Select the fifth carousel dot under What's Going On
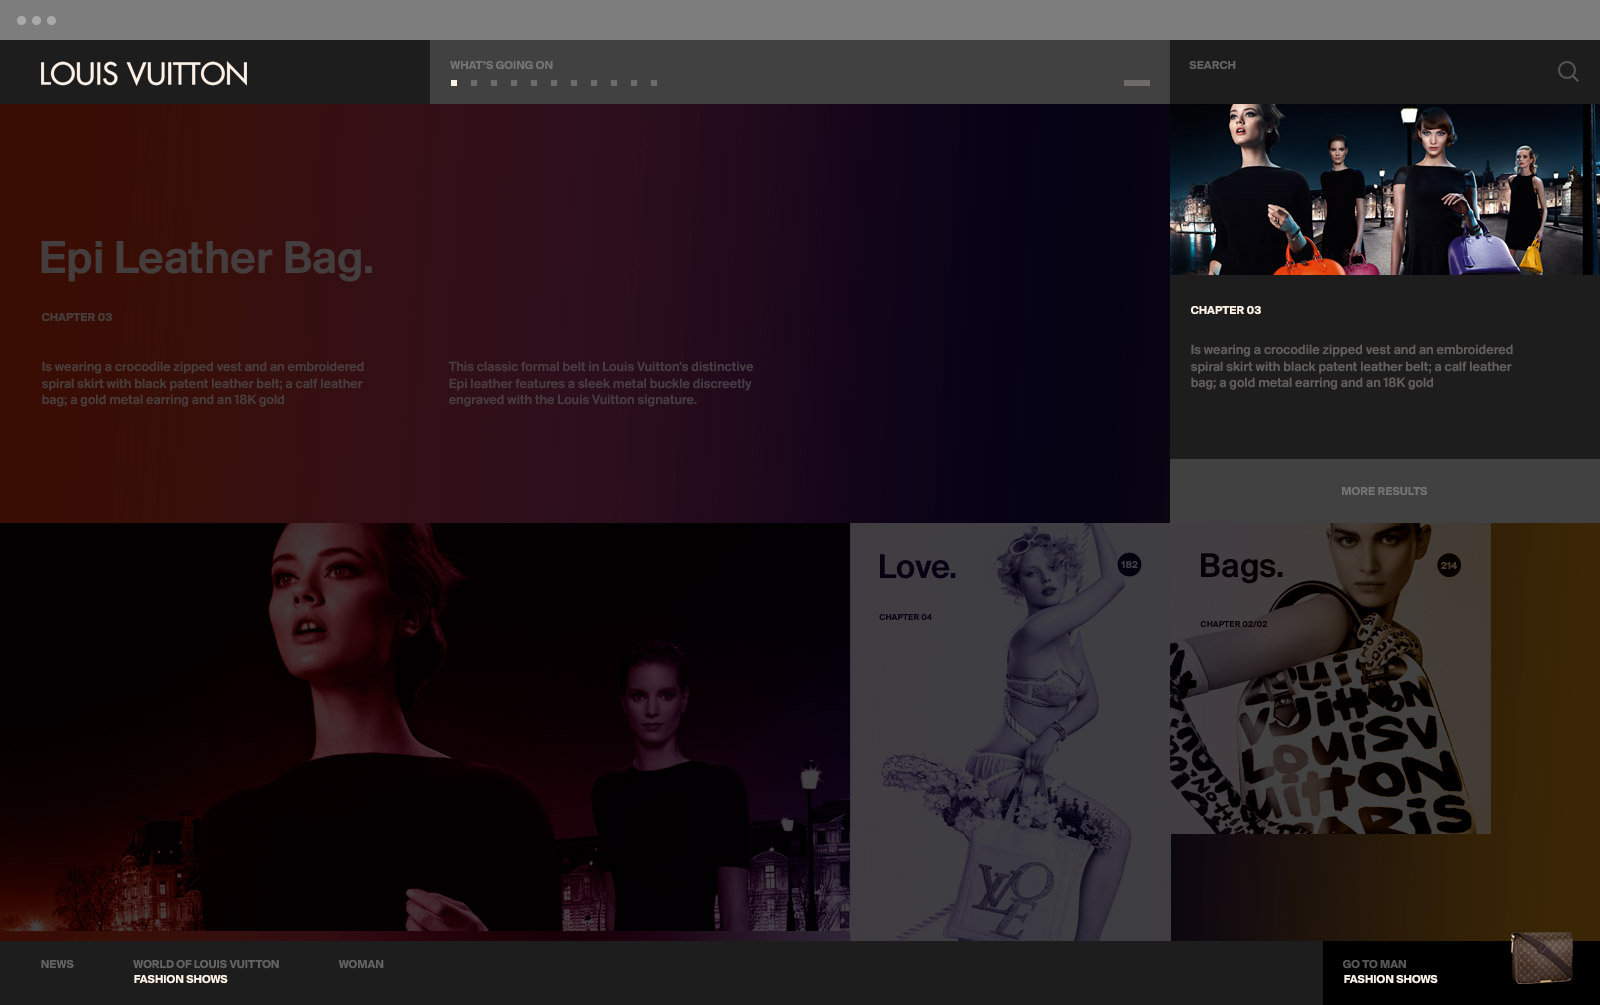Image resolution: width=1600 pixels, height=1005 pixels. tap(534, 83)
